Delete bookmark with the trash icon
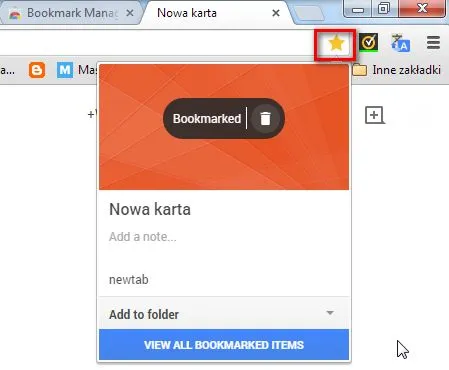Viewport: 449px width, 370px height. tap(265, 118)
